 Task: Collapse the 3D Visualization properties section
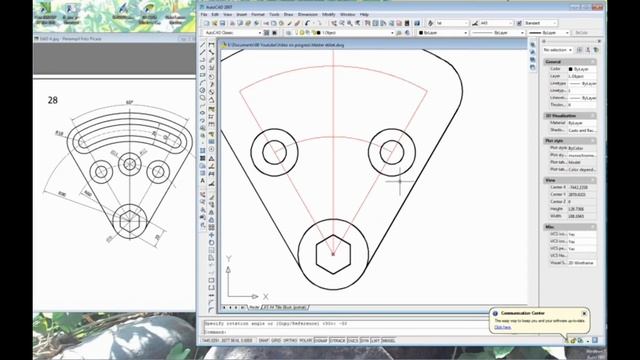pyautogui.click(x=593, y=116)
